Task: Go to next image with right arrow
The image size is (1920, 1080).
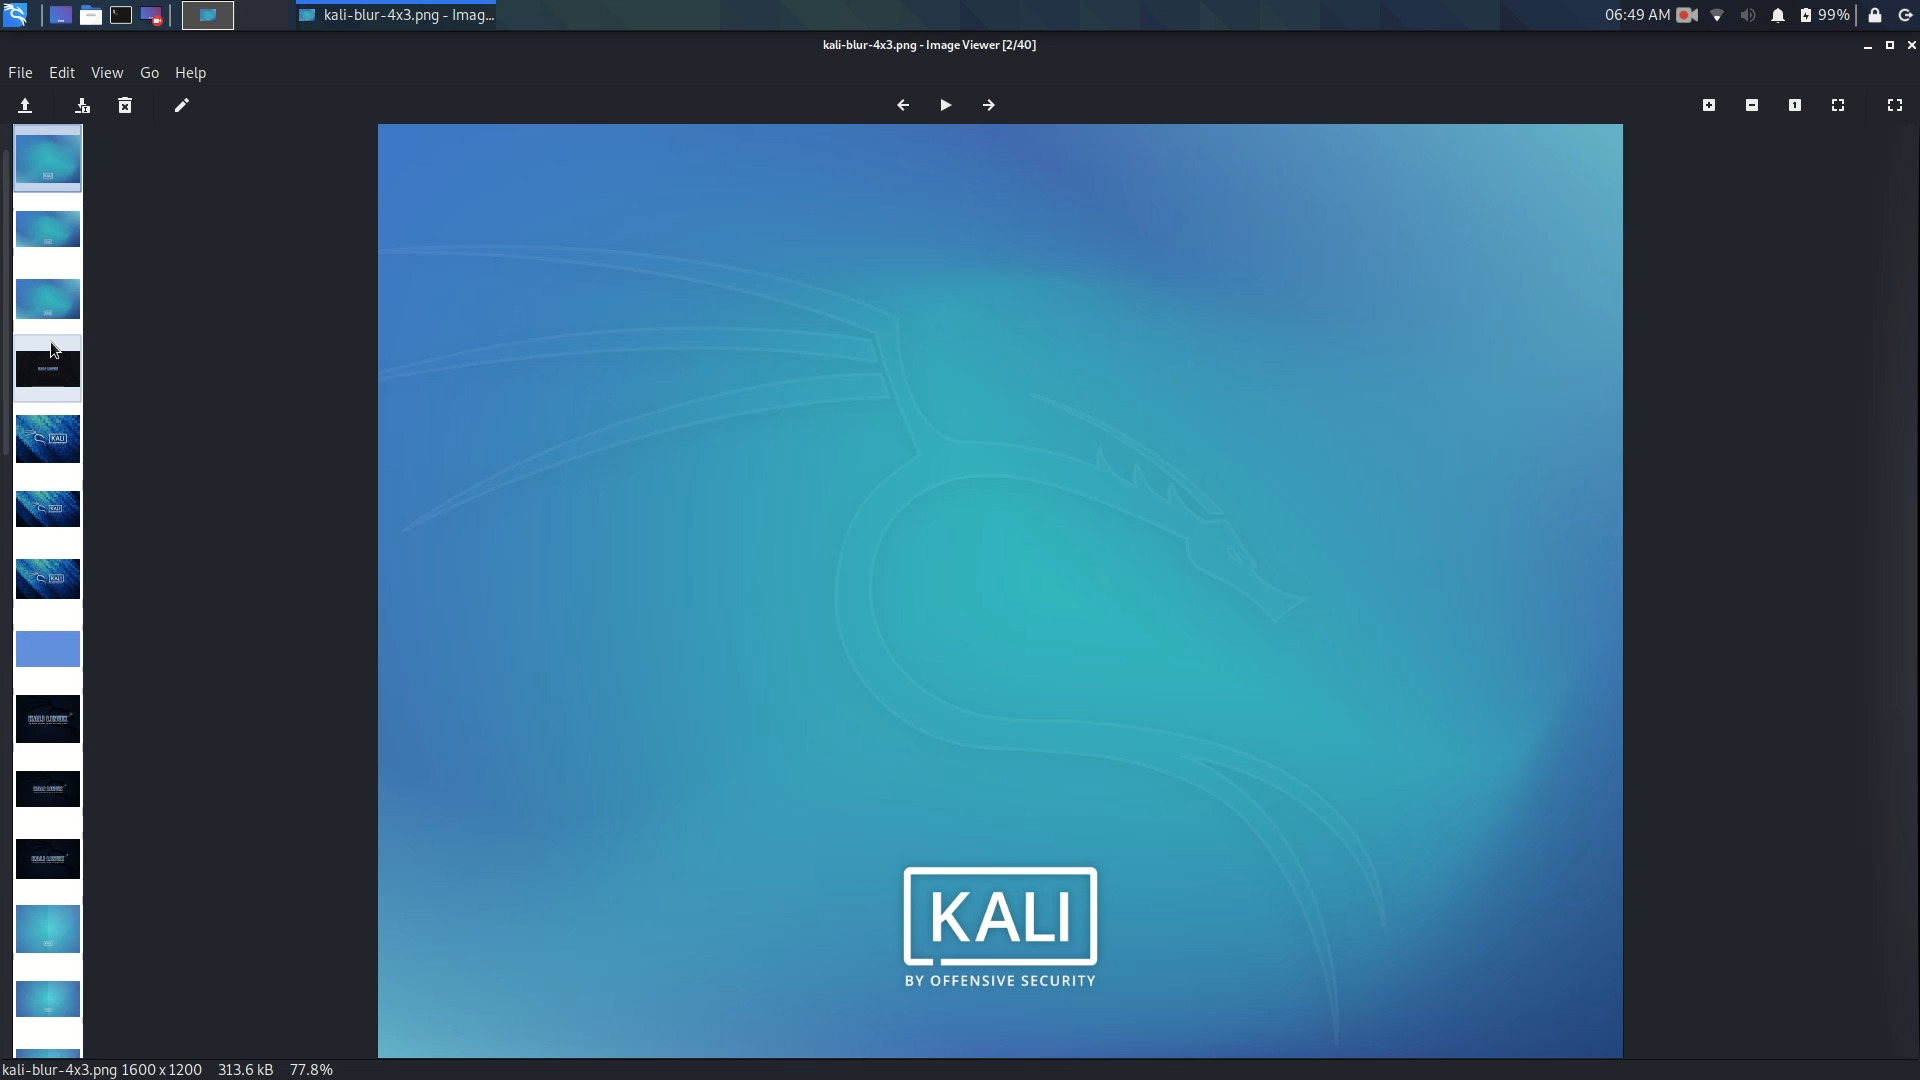Action: (989, 105)
